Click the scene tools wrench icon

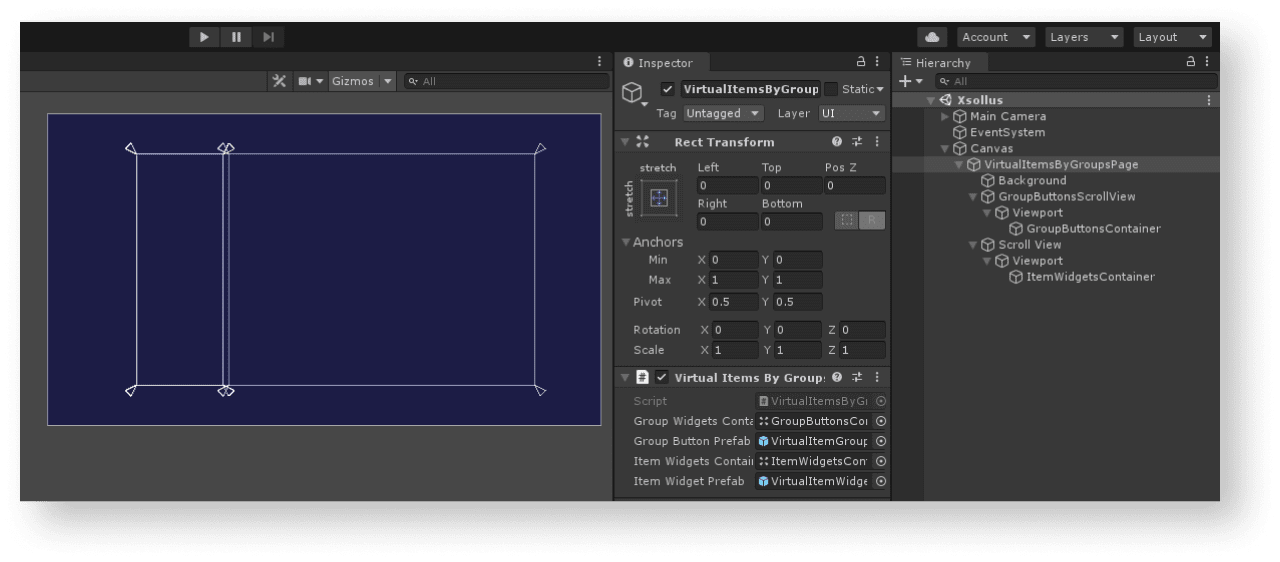click(279, 81)
